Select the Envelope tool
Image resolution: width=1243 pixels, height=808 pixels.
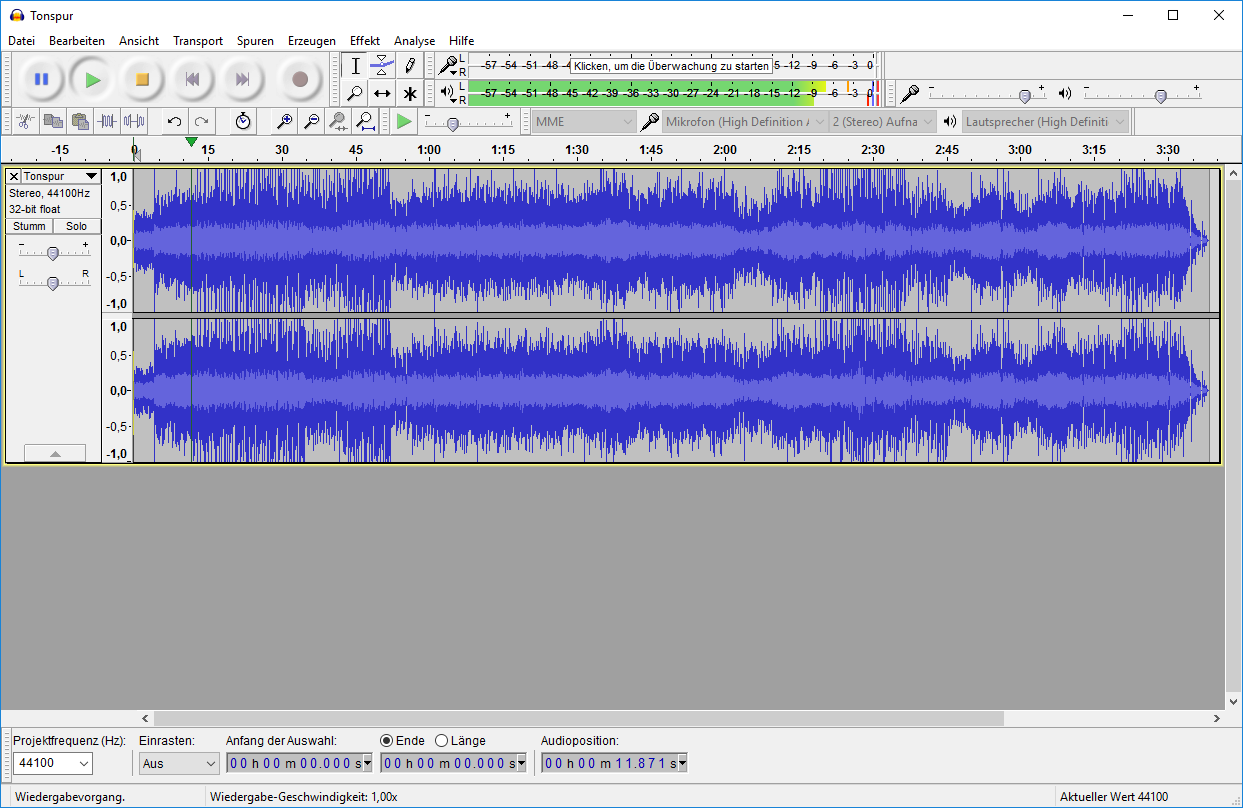click(x=382, y=66)
